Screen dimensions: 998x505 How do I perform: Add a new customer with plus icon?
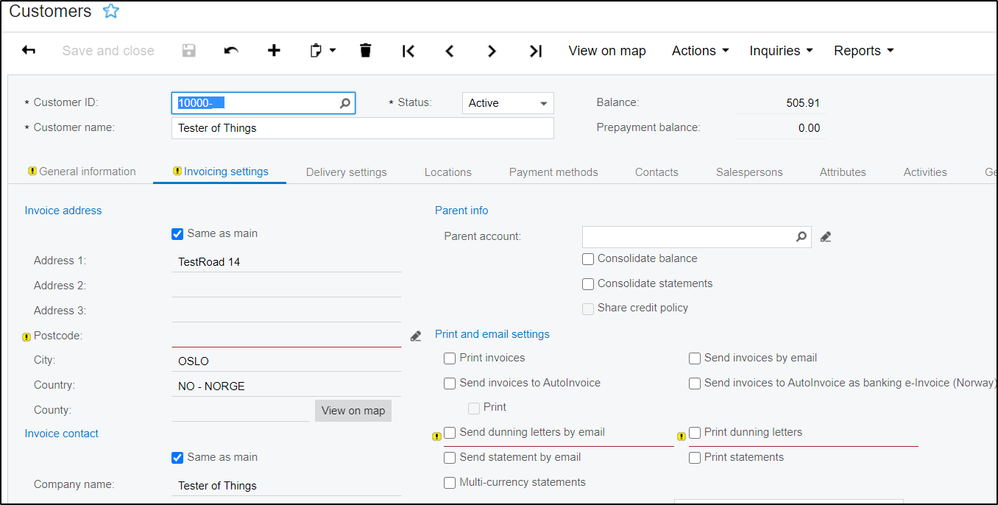274,51
